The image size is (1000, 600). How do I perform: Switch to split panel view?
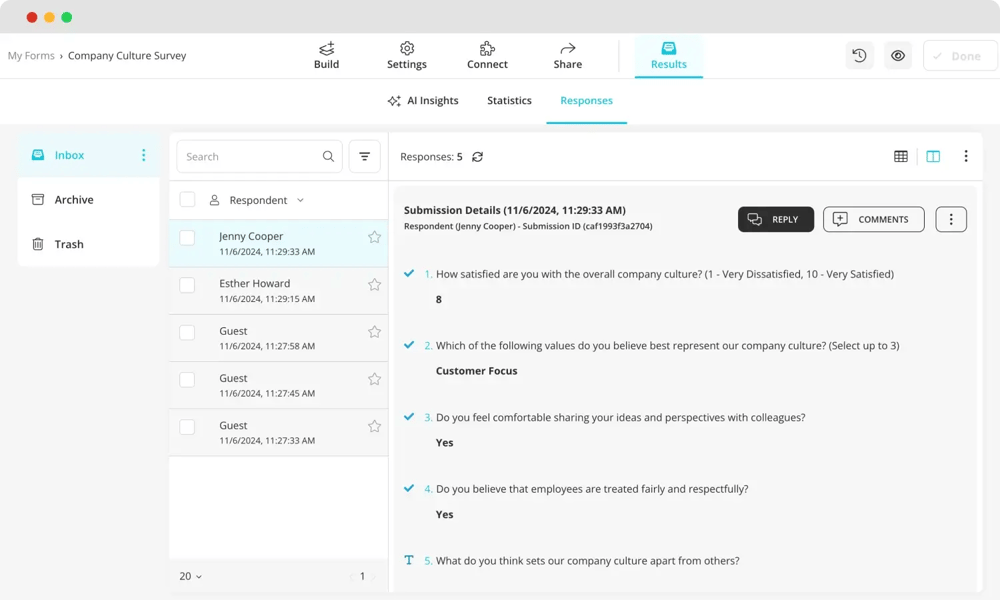pos(933,156)
